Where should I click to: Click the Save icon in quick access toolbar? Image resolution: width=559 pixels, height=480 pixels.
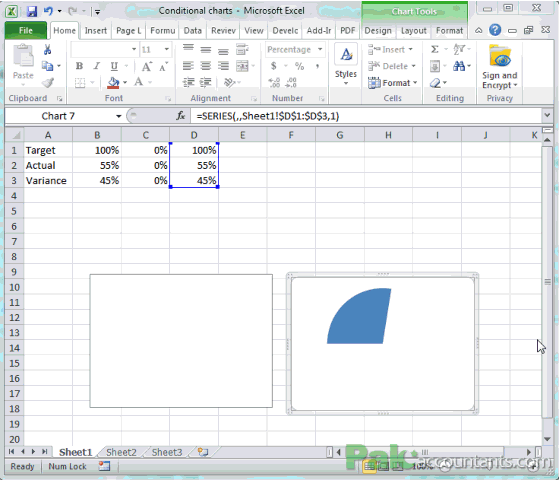point(32,11)
